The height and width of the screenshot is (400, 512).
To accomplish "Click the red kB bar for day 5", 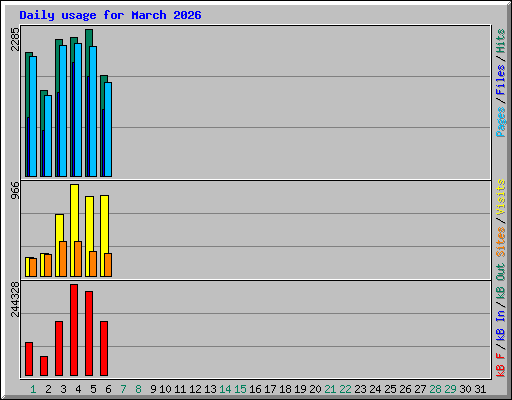I will point(89,334).
